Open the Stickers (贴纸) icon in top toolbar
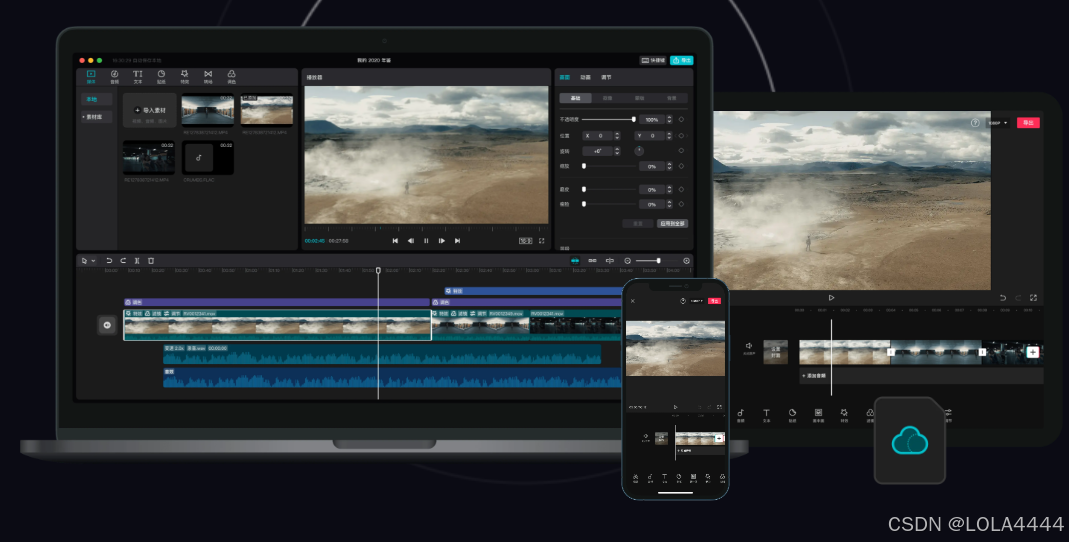Viewport: 1069px width, 542px height. pyautogui.click(x=161, y=76)
